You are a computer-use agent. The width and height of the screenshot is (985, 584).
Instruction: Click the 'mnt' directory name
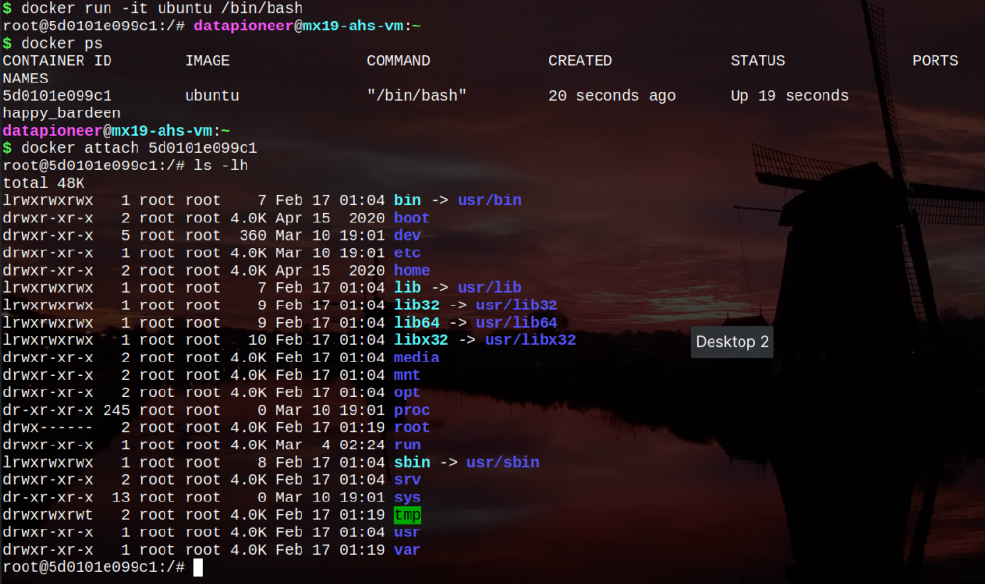(x=407, y=375)
